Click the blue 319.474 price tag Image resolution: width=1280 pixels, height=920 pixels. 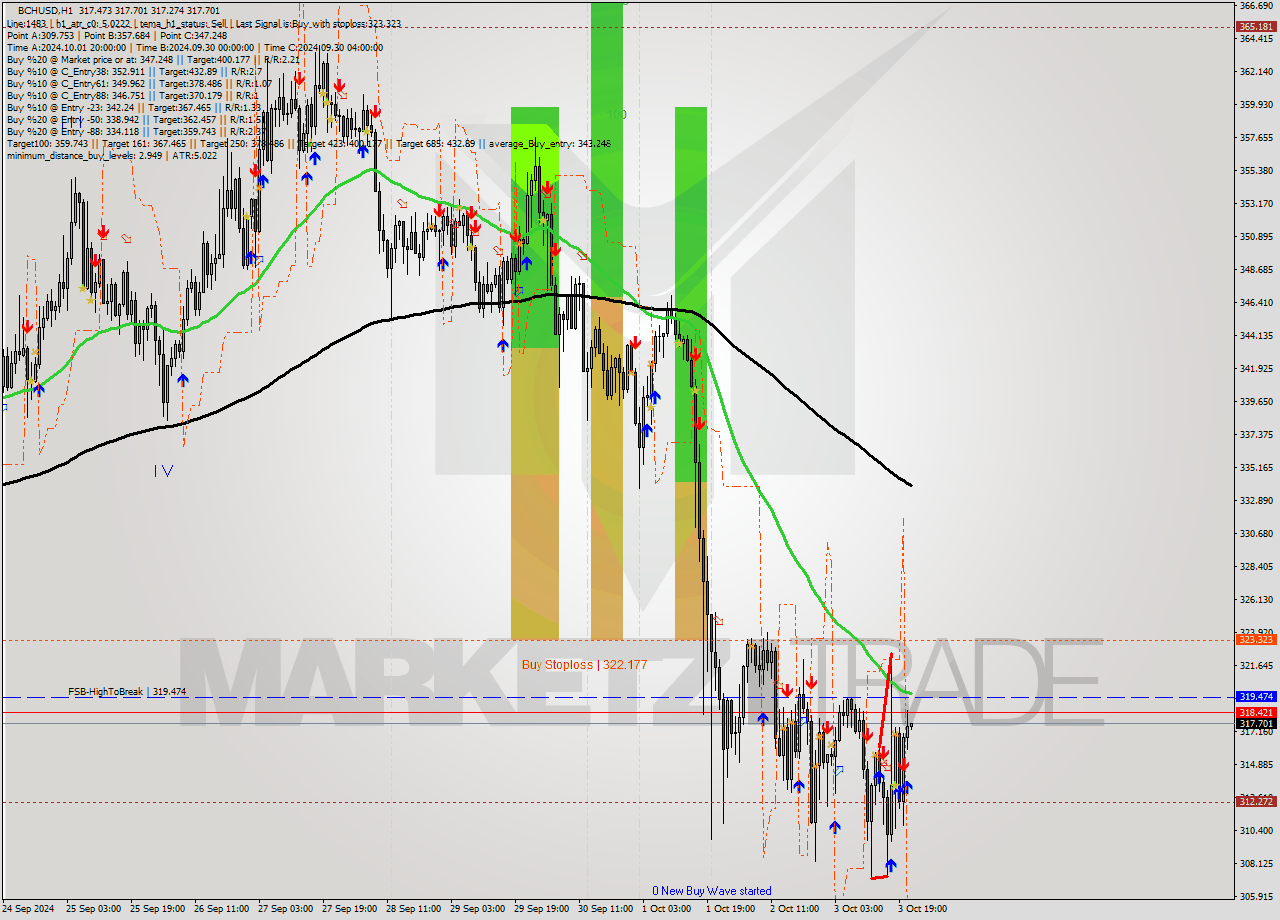(x=1255, y=696)
